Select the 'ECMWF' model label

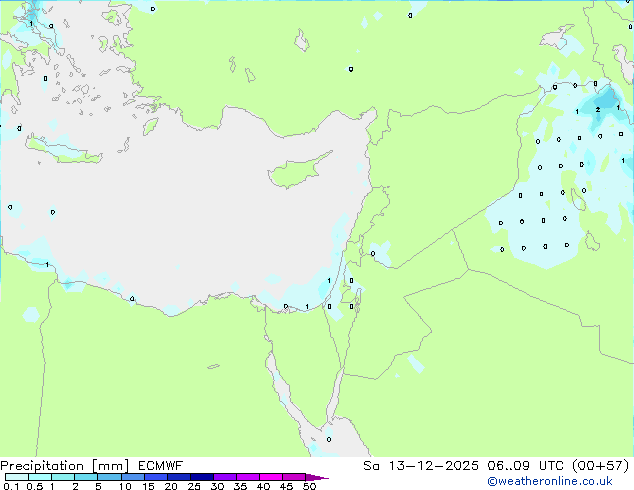160,466
